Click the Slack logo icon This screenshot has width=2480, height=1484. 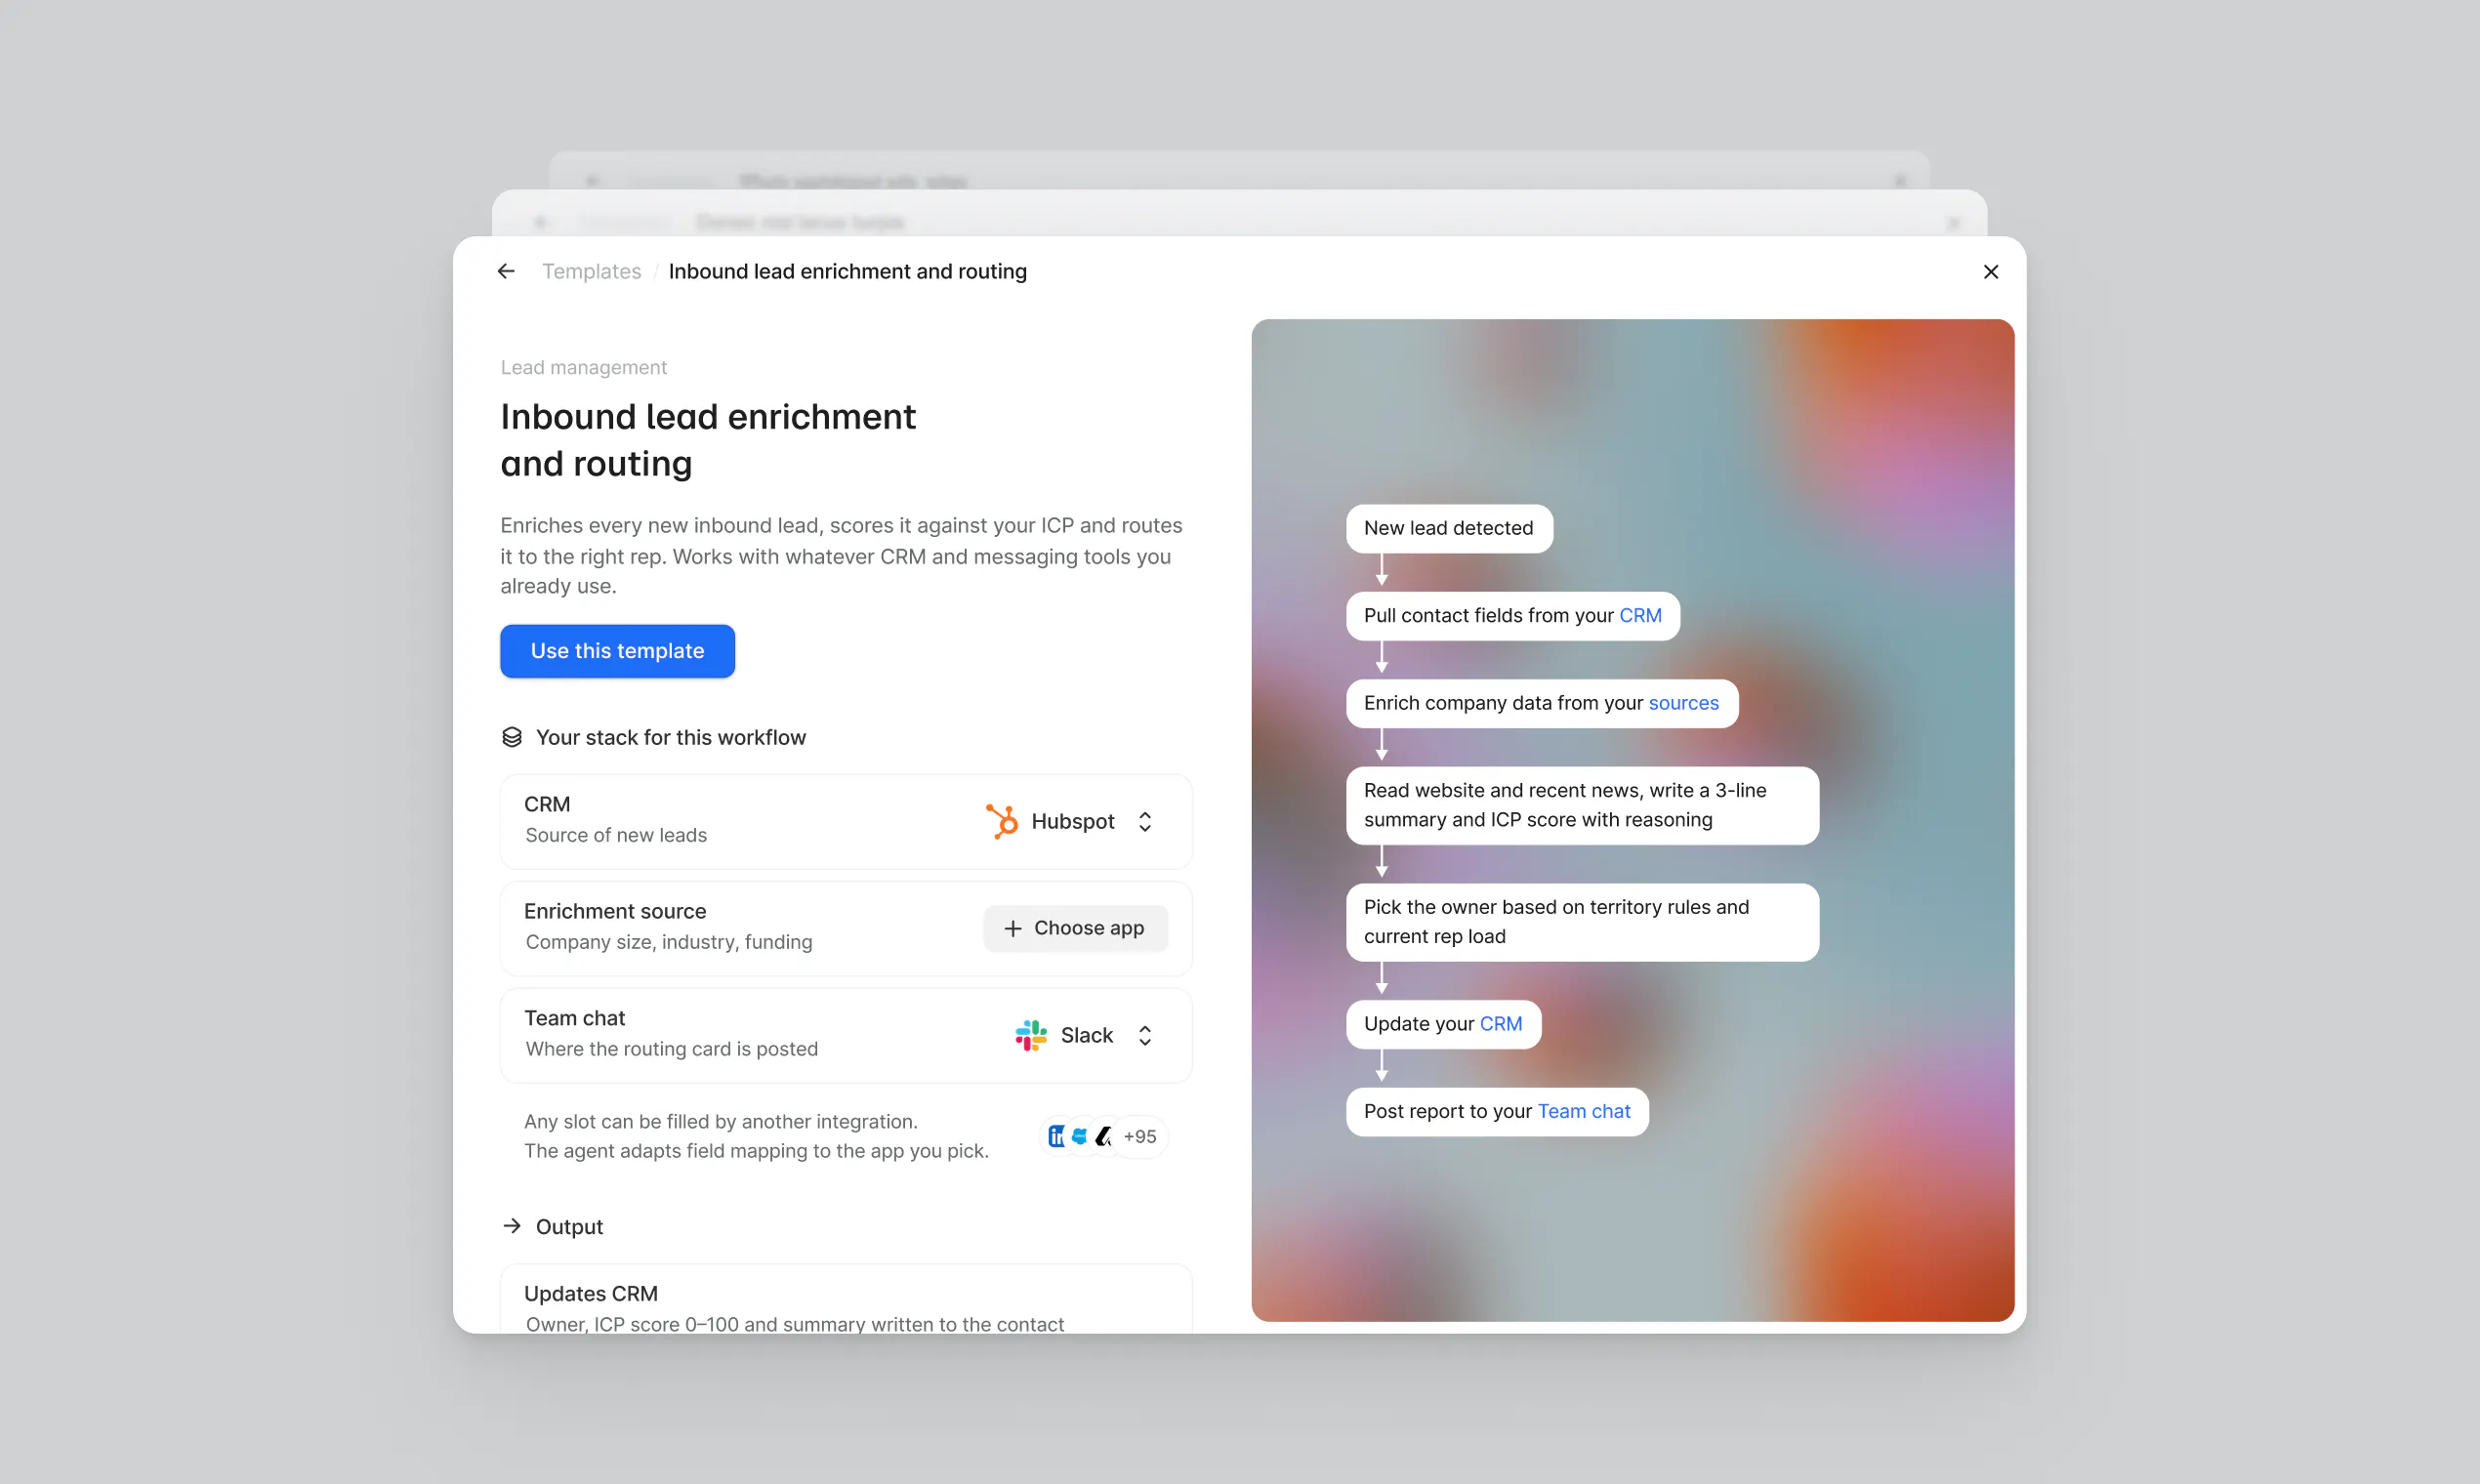tap(1031, 1034)
